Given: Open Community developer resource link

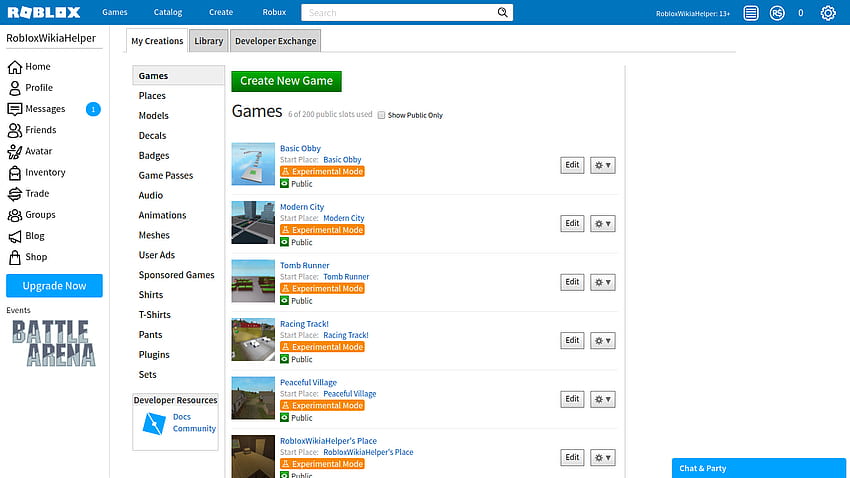Looking at the screenshot, I should tap(194, 429).
